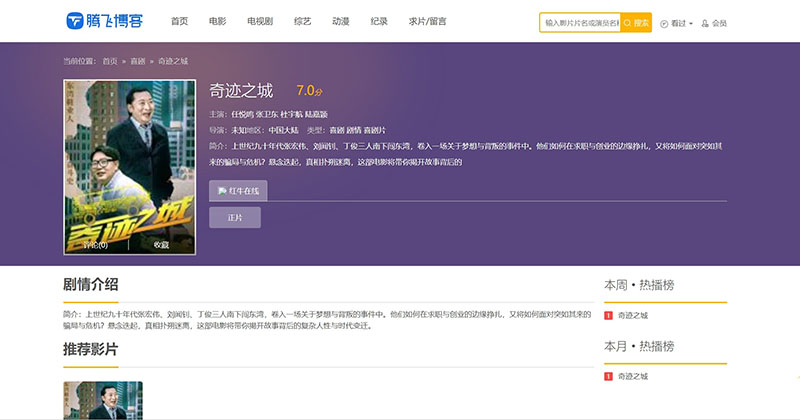This screenshot has width=800, height=420.
Task: Select the 红牛在线 source tab
Action: (x=238, y=191)
